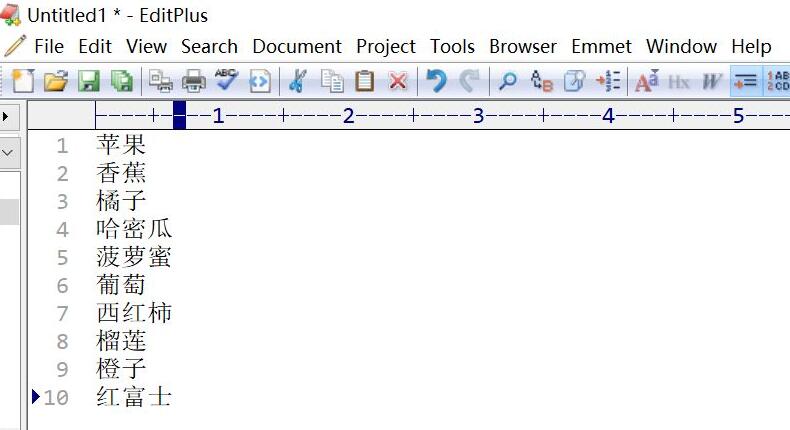Open font settings with the Aa icon
This screenshot has height=430, width=790.
click(x=647, y=81)
